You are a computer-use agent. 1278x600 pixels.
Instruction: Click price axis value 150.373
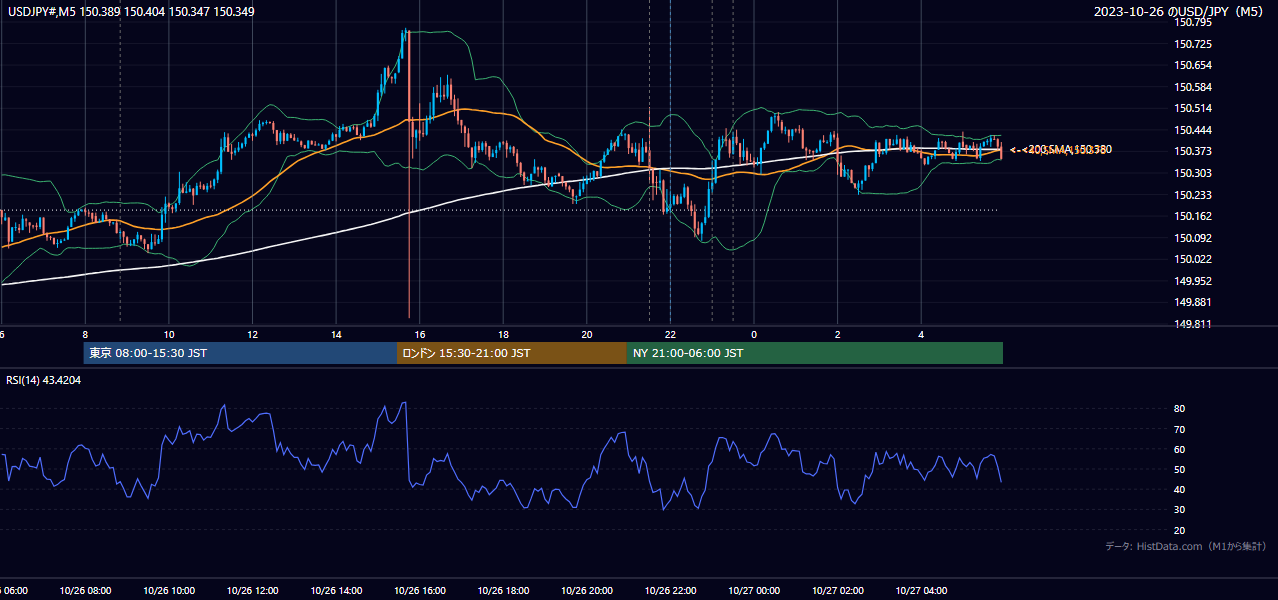(x=1193, y=151)
